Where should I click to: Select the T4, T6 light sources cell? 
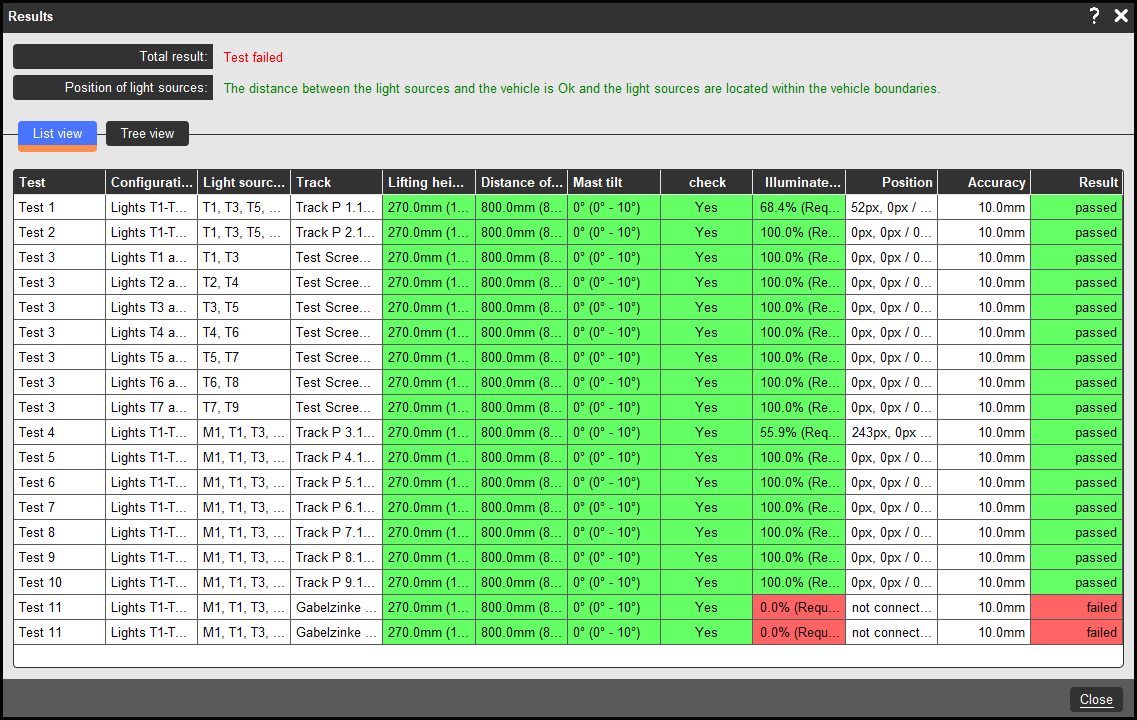click(x=244, y=333)
